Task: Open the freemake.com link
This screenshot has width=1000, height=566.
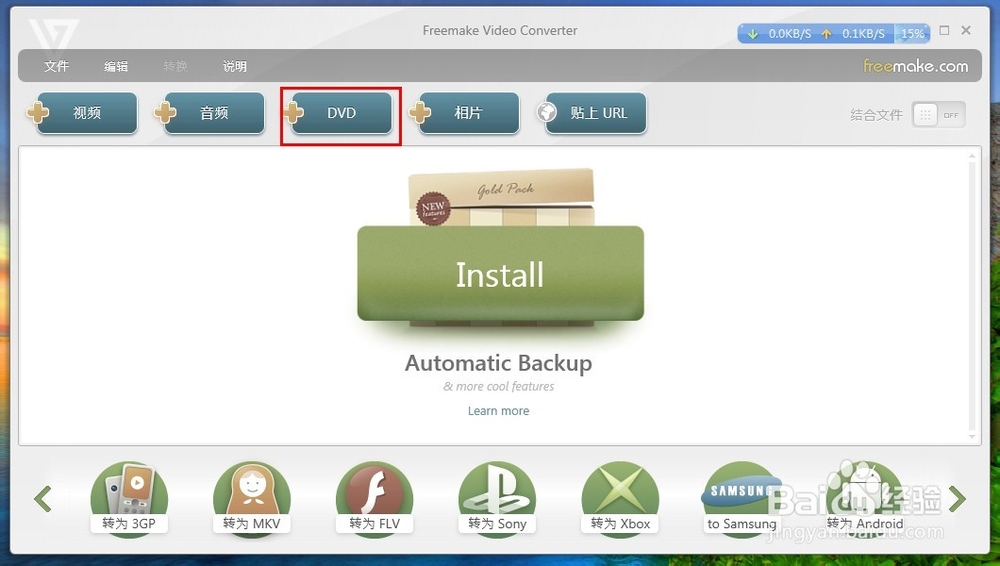Action: pos(915,66)
